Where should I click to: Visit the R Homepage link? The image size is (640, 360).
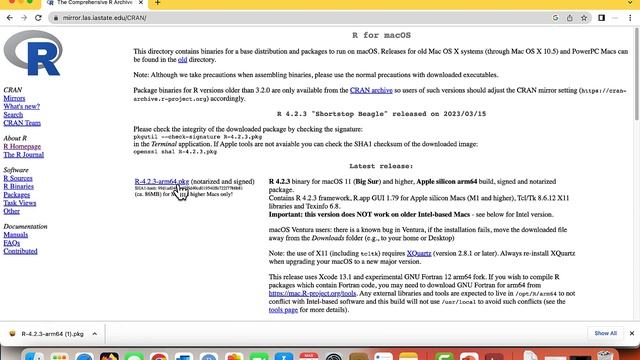[x=22, y=147]
